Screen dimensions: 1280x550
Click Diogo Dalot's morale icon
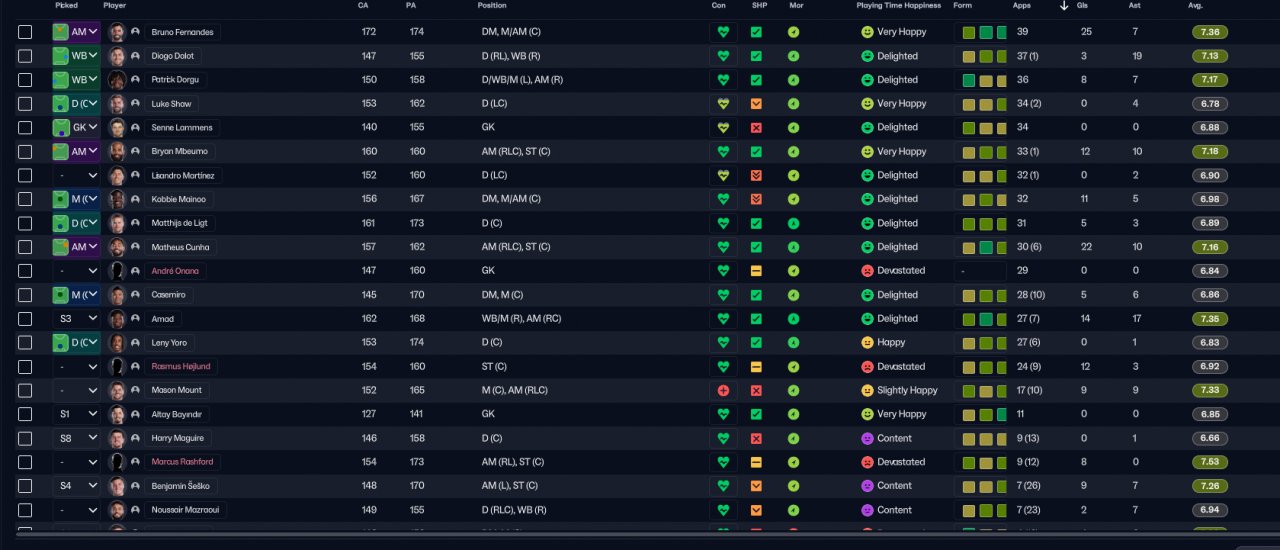[793, 56]
